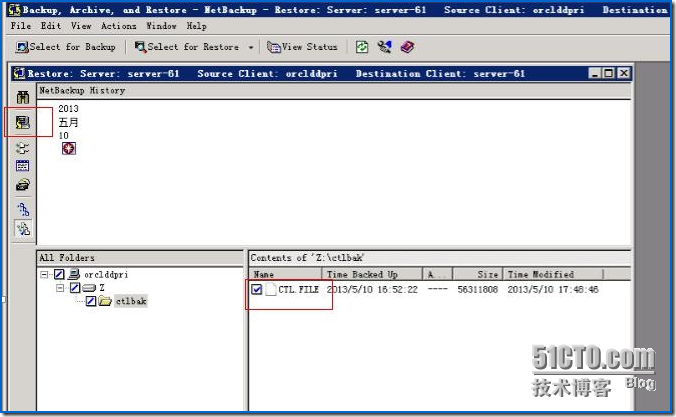The width and height of the screenshot is (676, 417).
Task: Click the Restore window's title icon
Action: (x=19, y=73)
